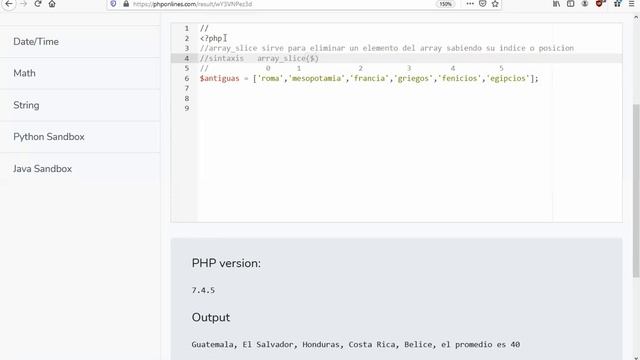The width and height of the screenshot is (640, 360).
Task: Open the browser home page icon
Action: click(x=52, y=4)
